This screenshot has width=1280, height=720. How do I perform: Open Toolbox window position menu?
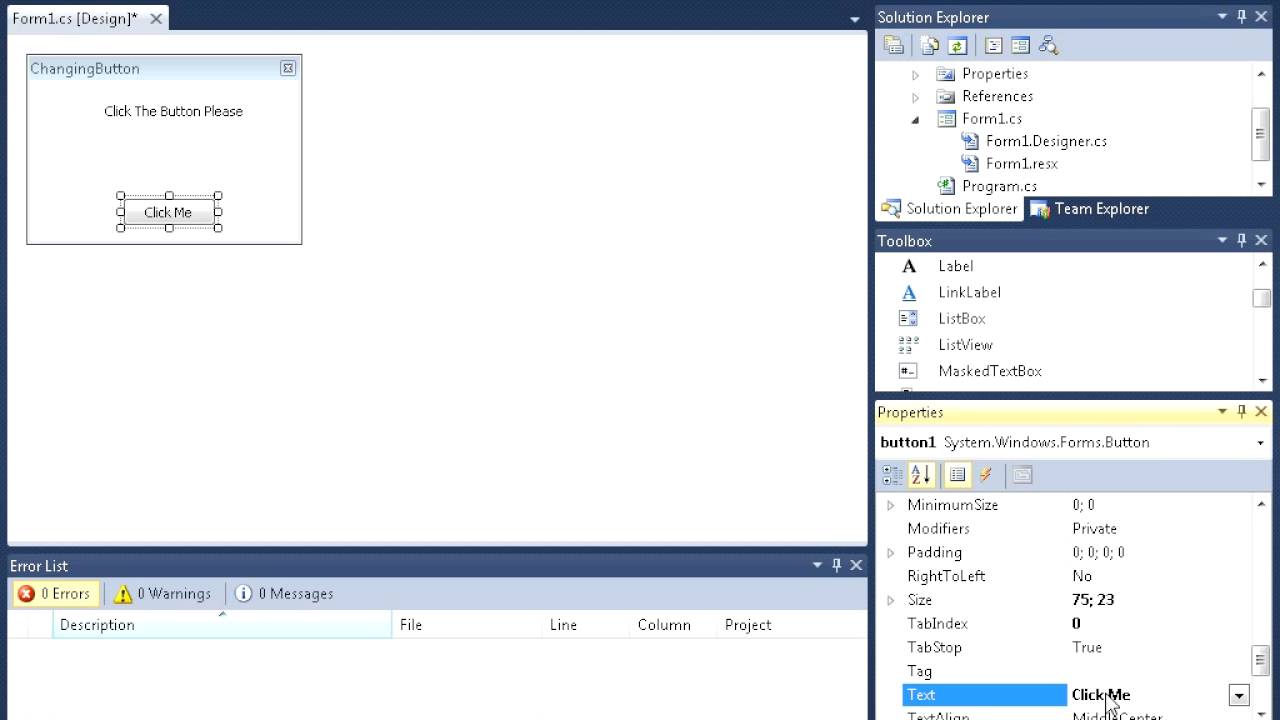pyautogui.click(x=1222, y=240)
